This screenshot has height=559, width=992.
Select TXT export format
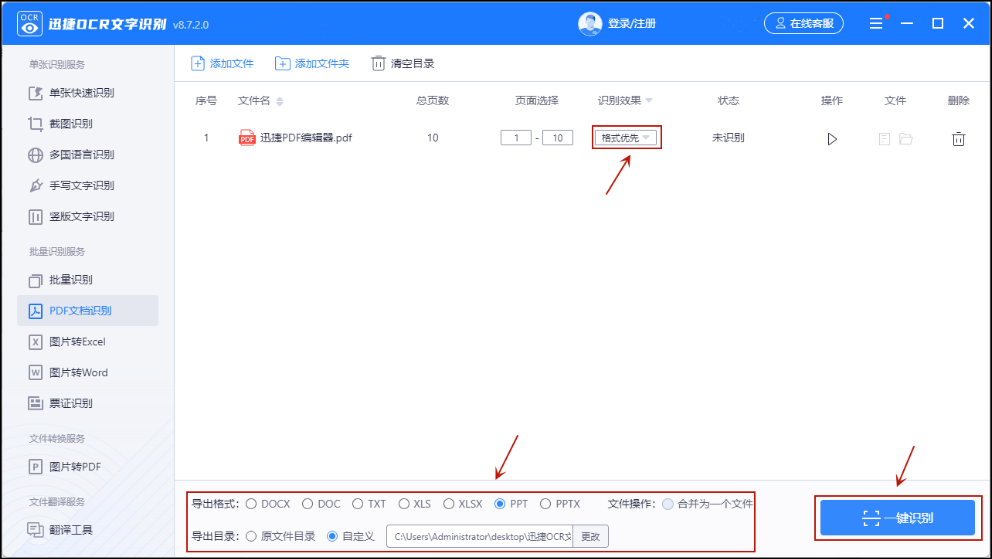[357, 504]
